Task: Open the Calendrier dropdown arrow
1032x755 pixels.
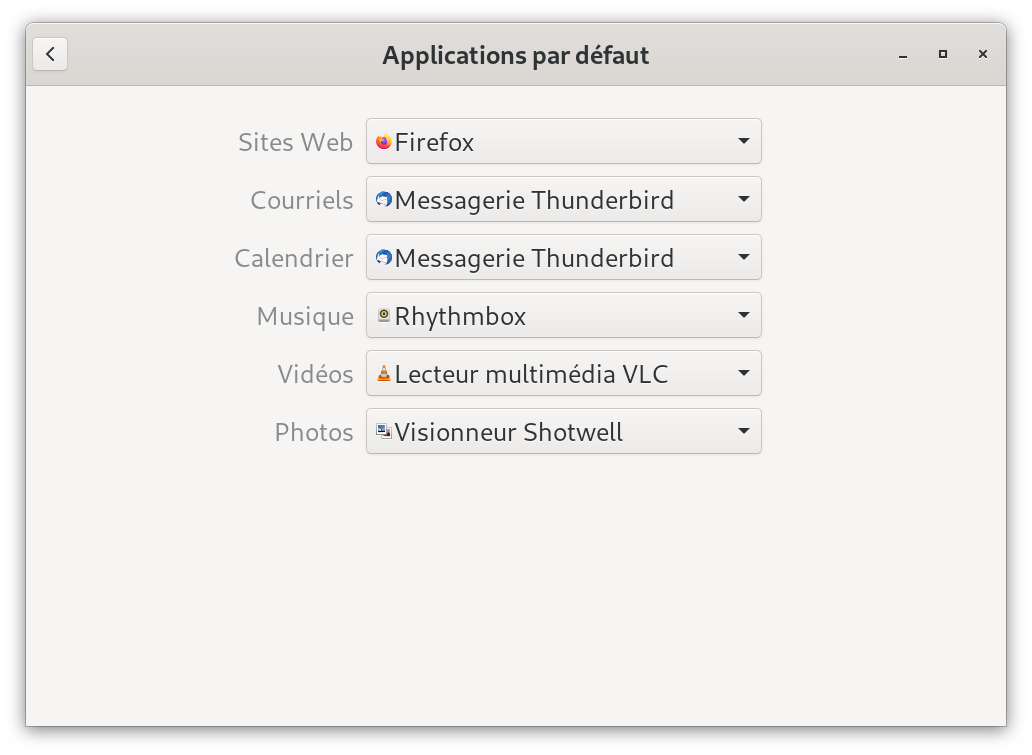Action: click(x=743, y=257)
